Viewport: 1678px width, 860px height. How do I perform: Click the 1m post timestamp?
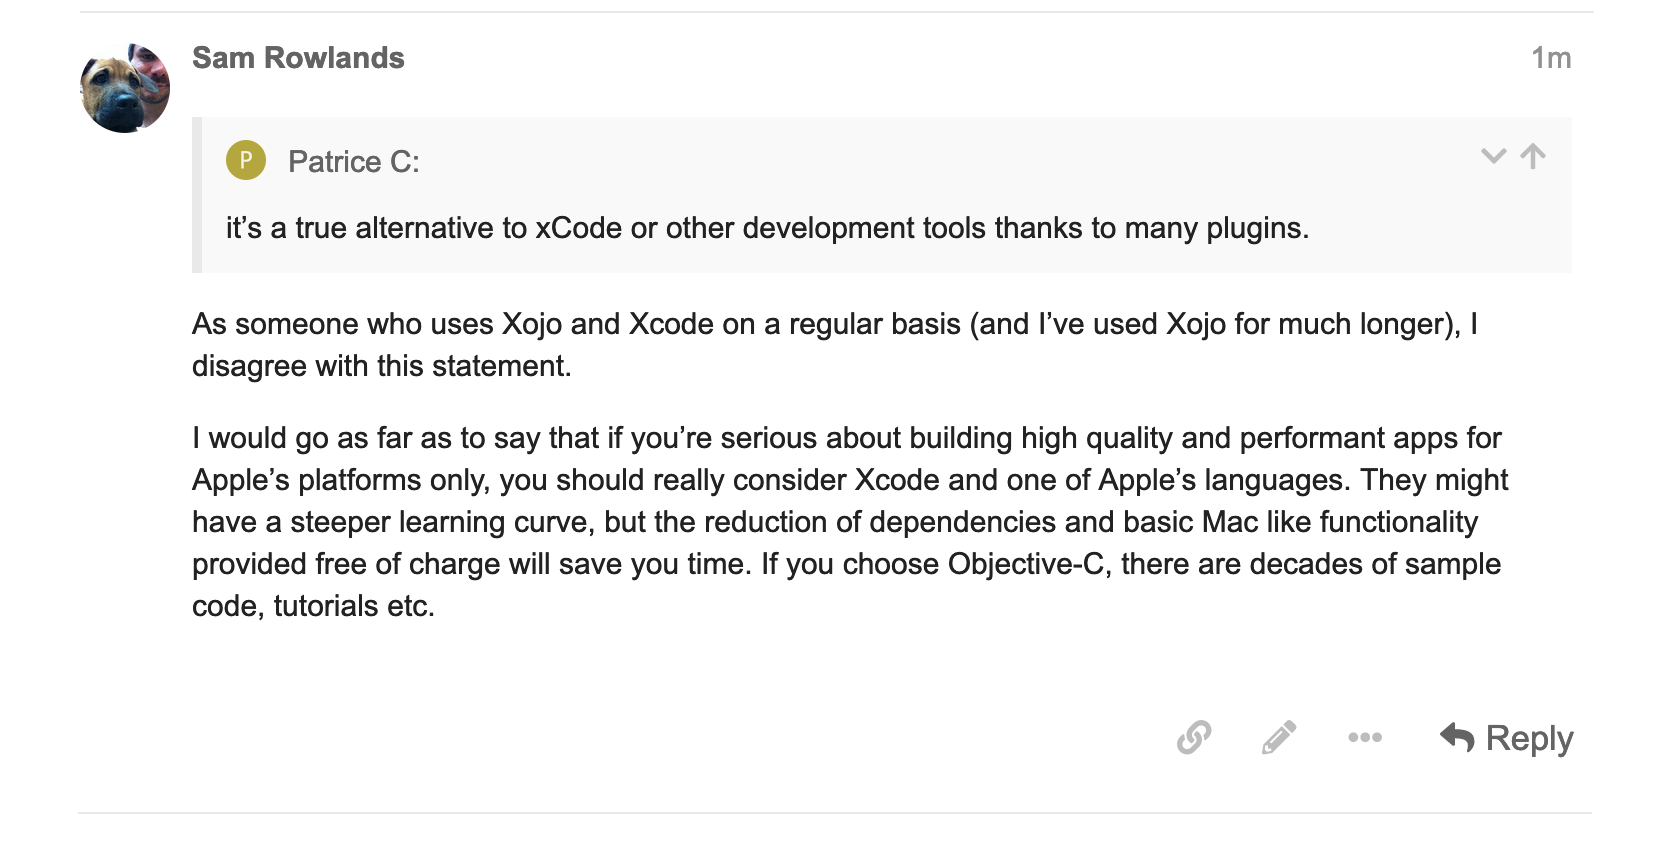1551,58
